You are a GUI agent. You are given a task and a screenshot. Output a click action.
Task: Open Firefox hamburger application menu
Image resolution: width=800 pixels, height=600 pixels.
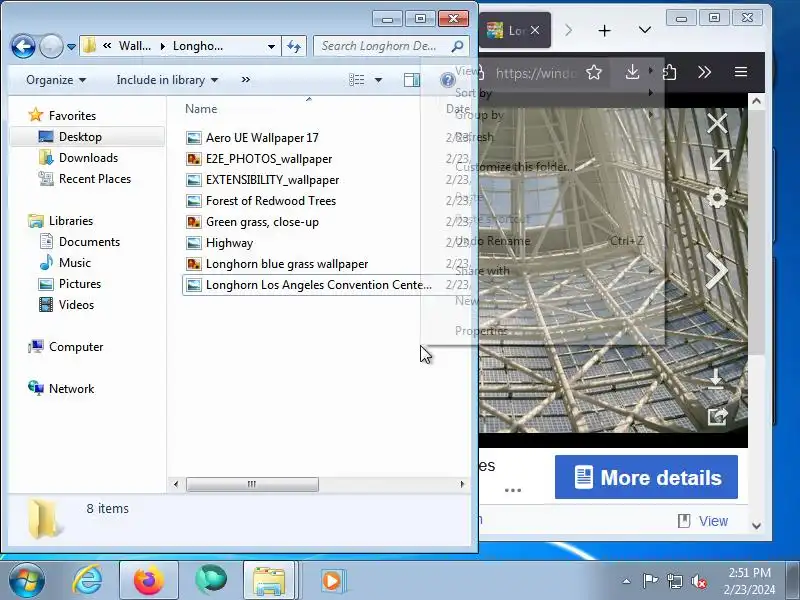[x=741, y=71]
